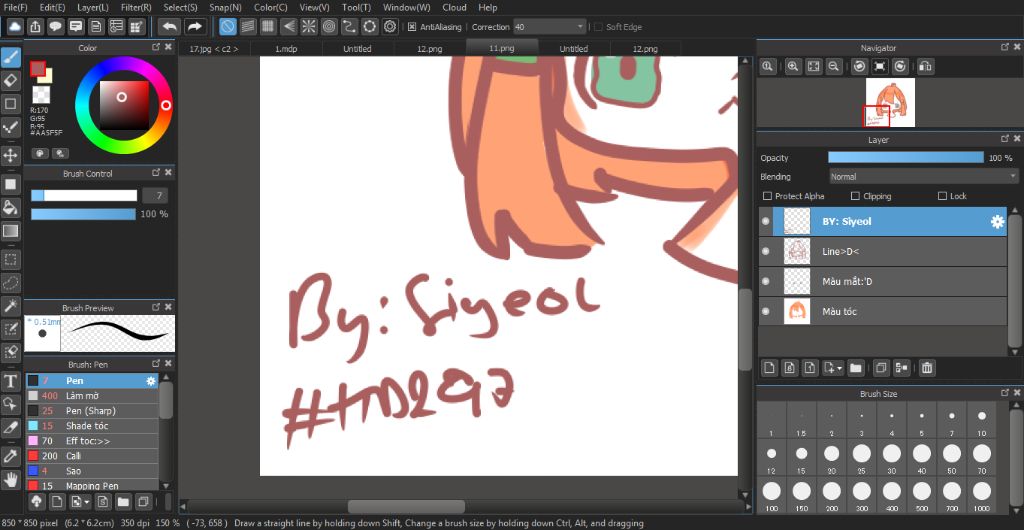Viewport: 1024px width, 530px height.
Task: Click the cloud icon in top toolbar
Action: pyautogui.click(x=15, y=27)
